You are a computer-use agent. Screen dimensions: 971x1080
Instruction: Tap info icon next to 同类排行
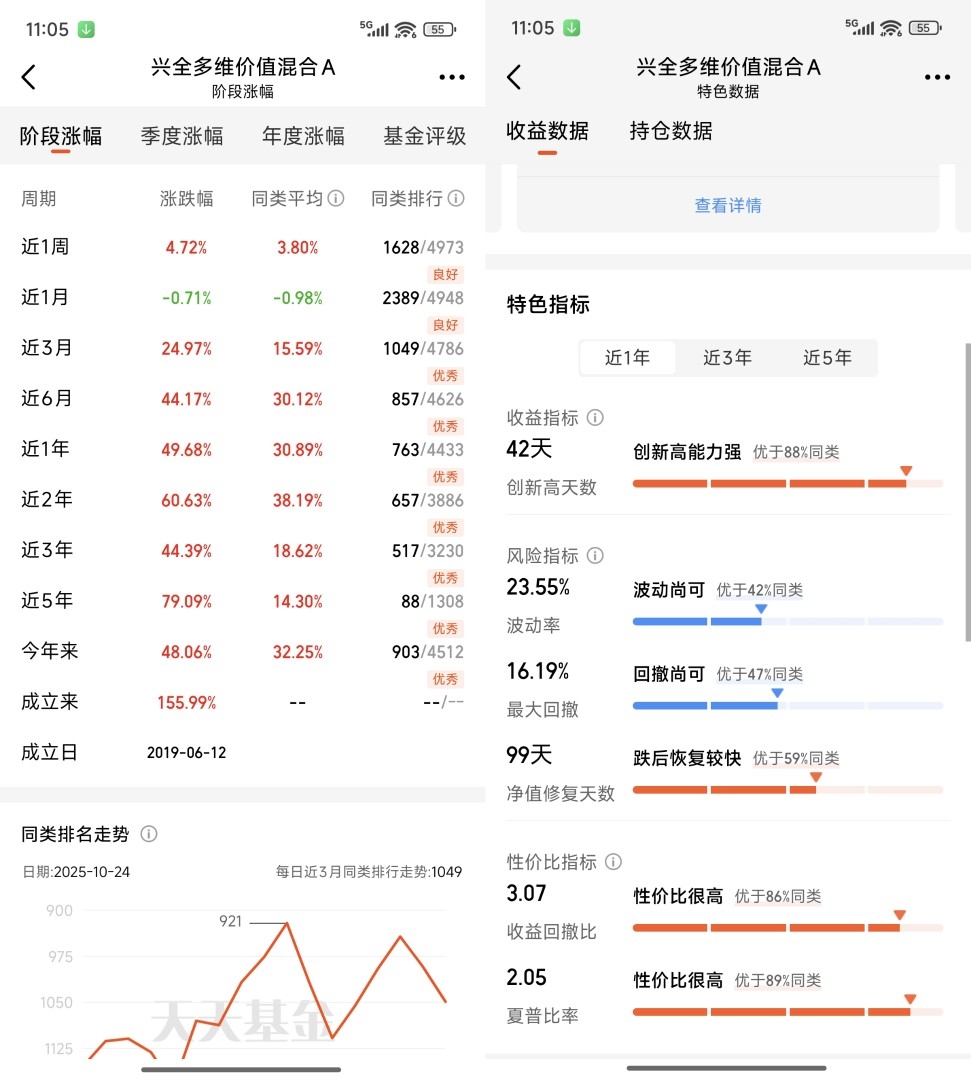[456, 198]
